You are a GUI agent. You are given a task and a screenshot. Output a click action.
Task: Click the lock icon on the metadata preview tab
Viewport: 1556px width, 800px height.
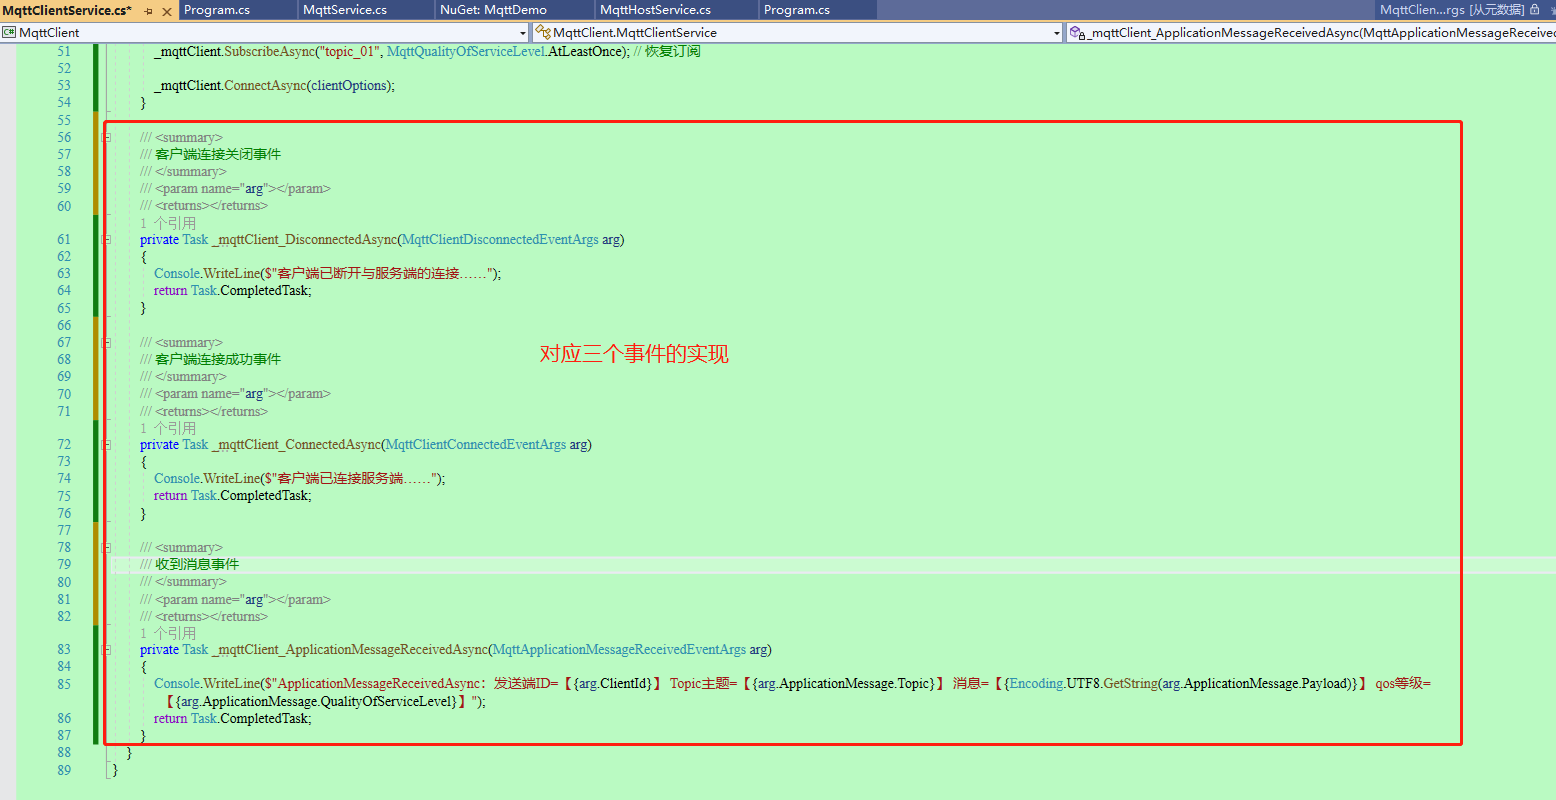point(1535,9)
